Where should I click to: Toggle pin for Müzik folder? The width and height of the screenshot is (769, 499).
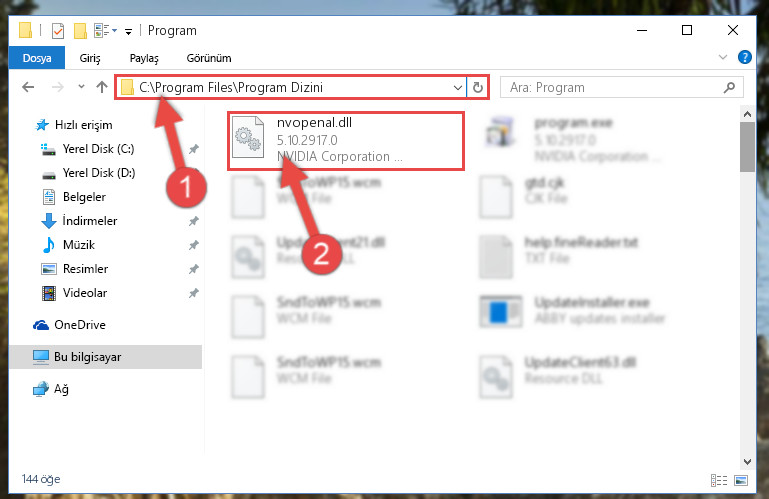[x=194, y=245]
